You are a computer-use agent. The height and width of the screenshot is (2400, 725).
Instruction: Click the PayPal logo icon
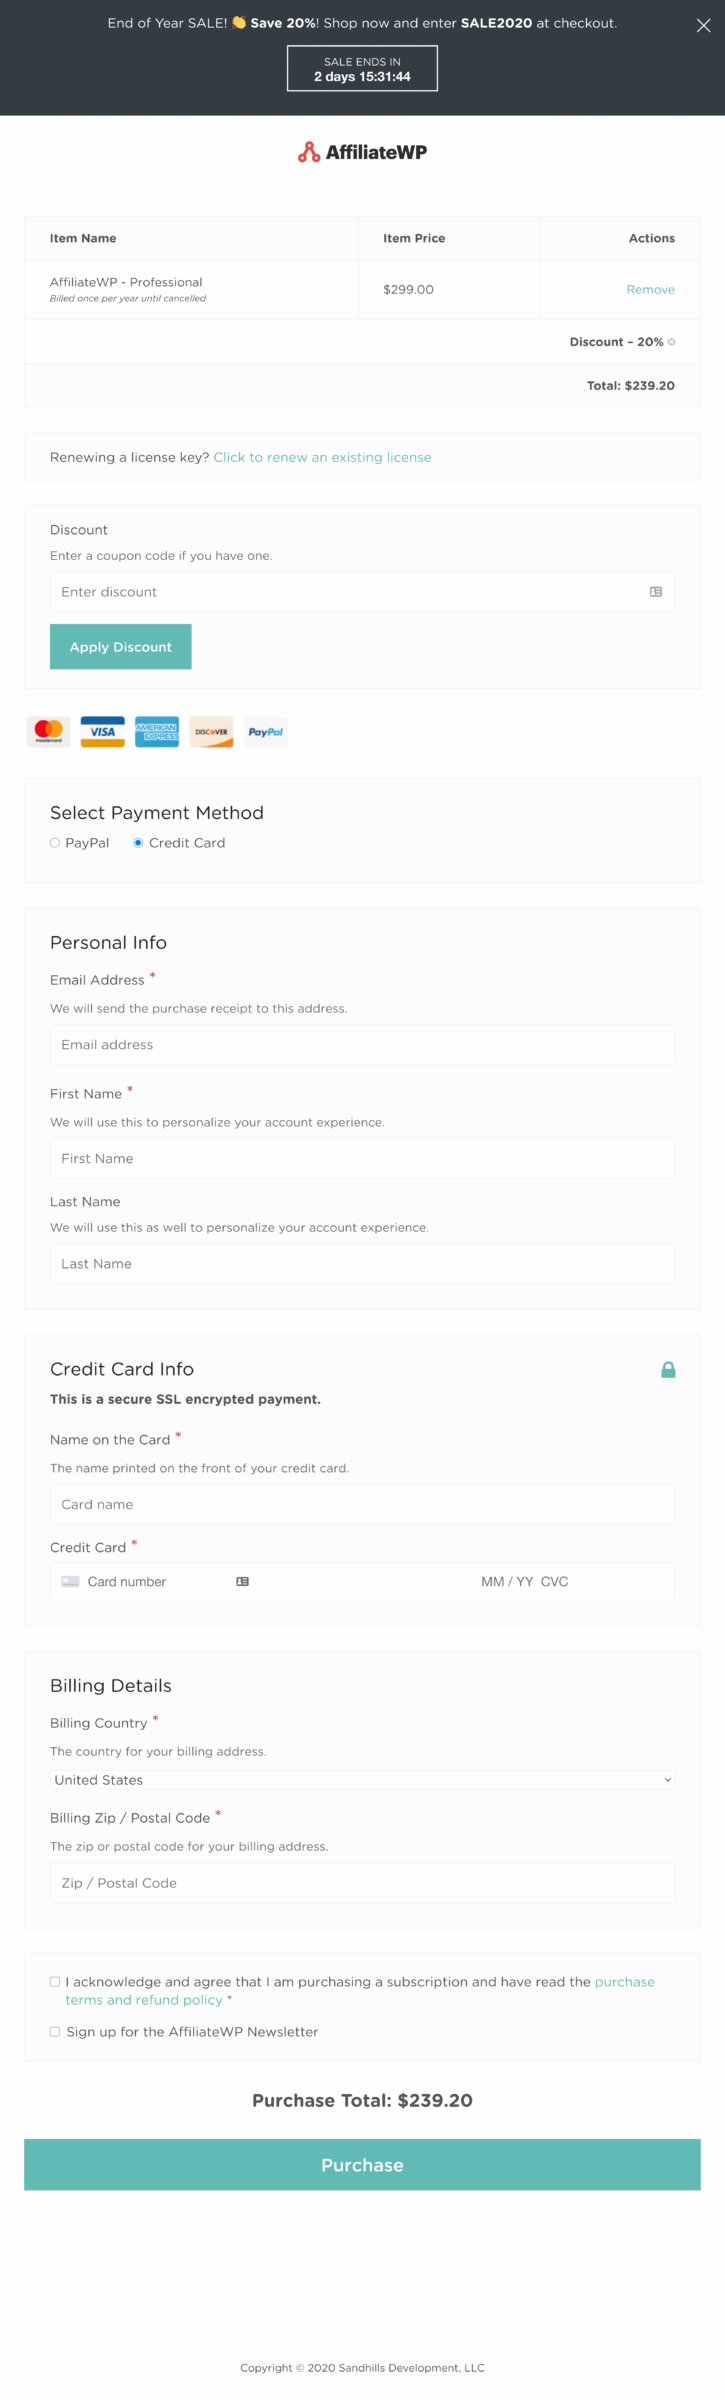pyautogui.click(x=266, y=732)
